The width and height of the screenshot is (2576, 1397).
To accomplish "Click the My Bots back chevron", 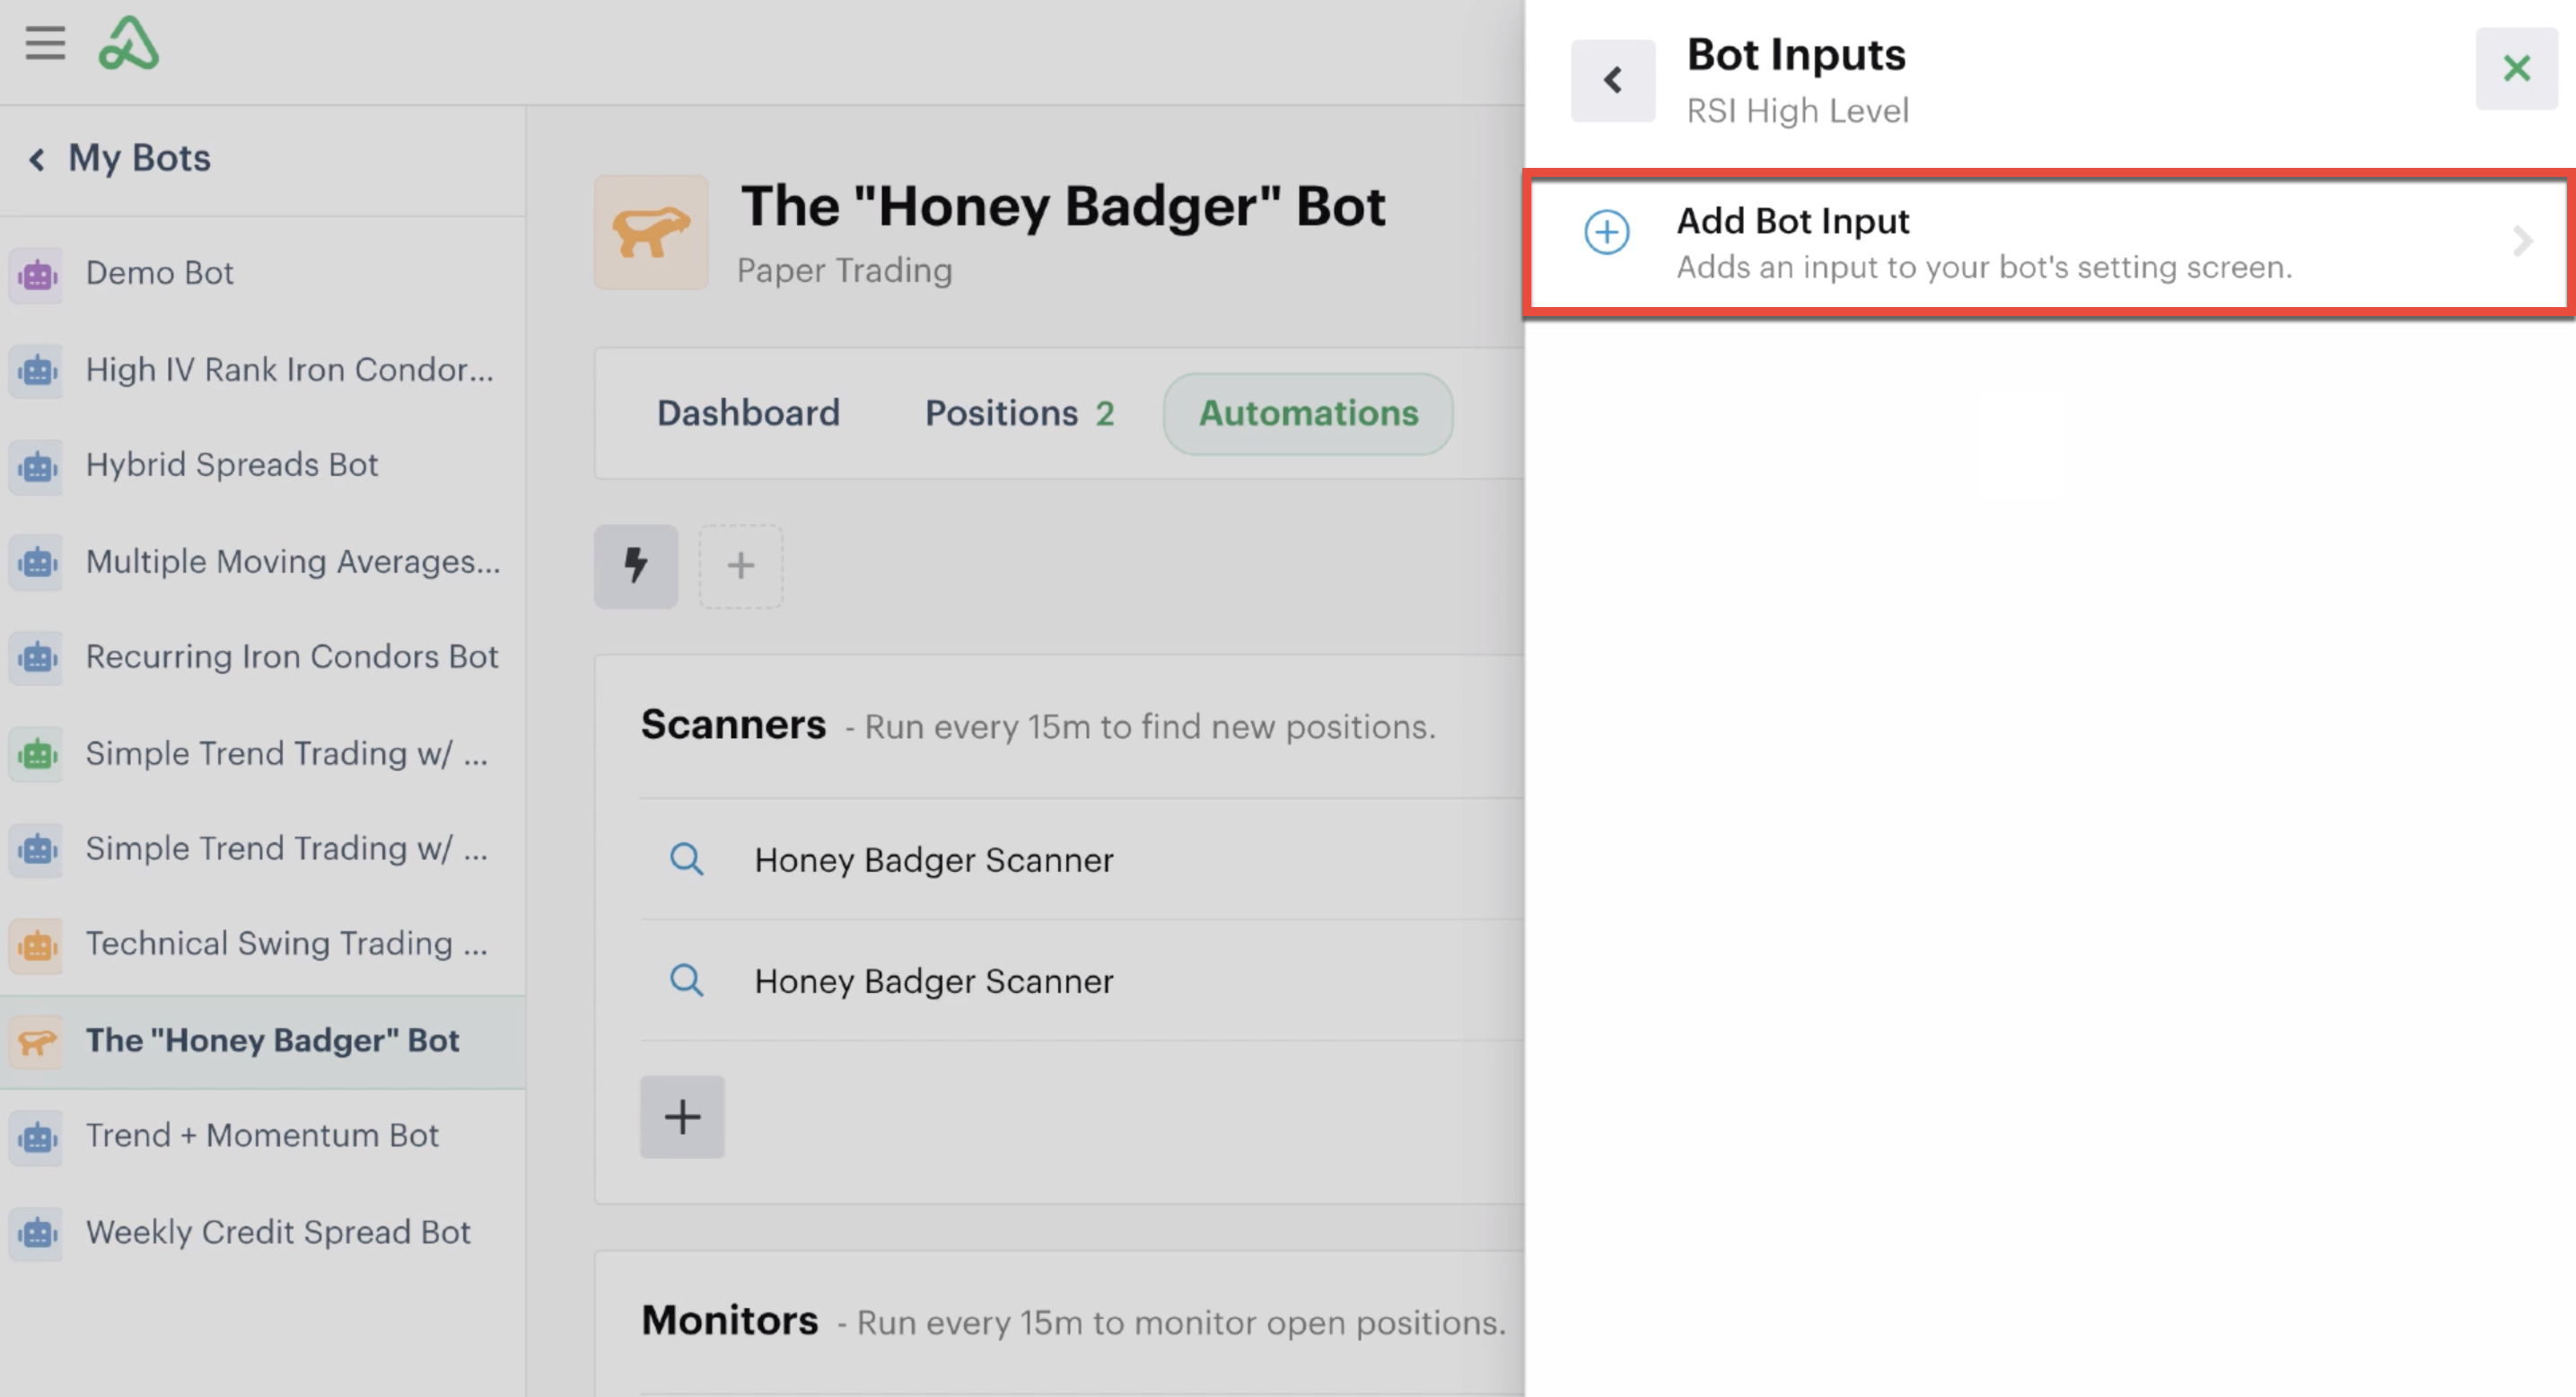I will [x=37, y=159].
